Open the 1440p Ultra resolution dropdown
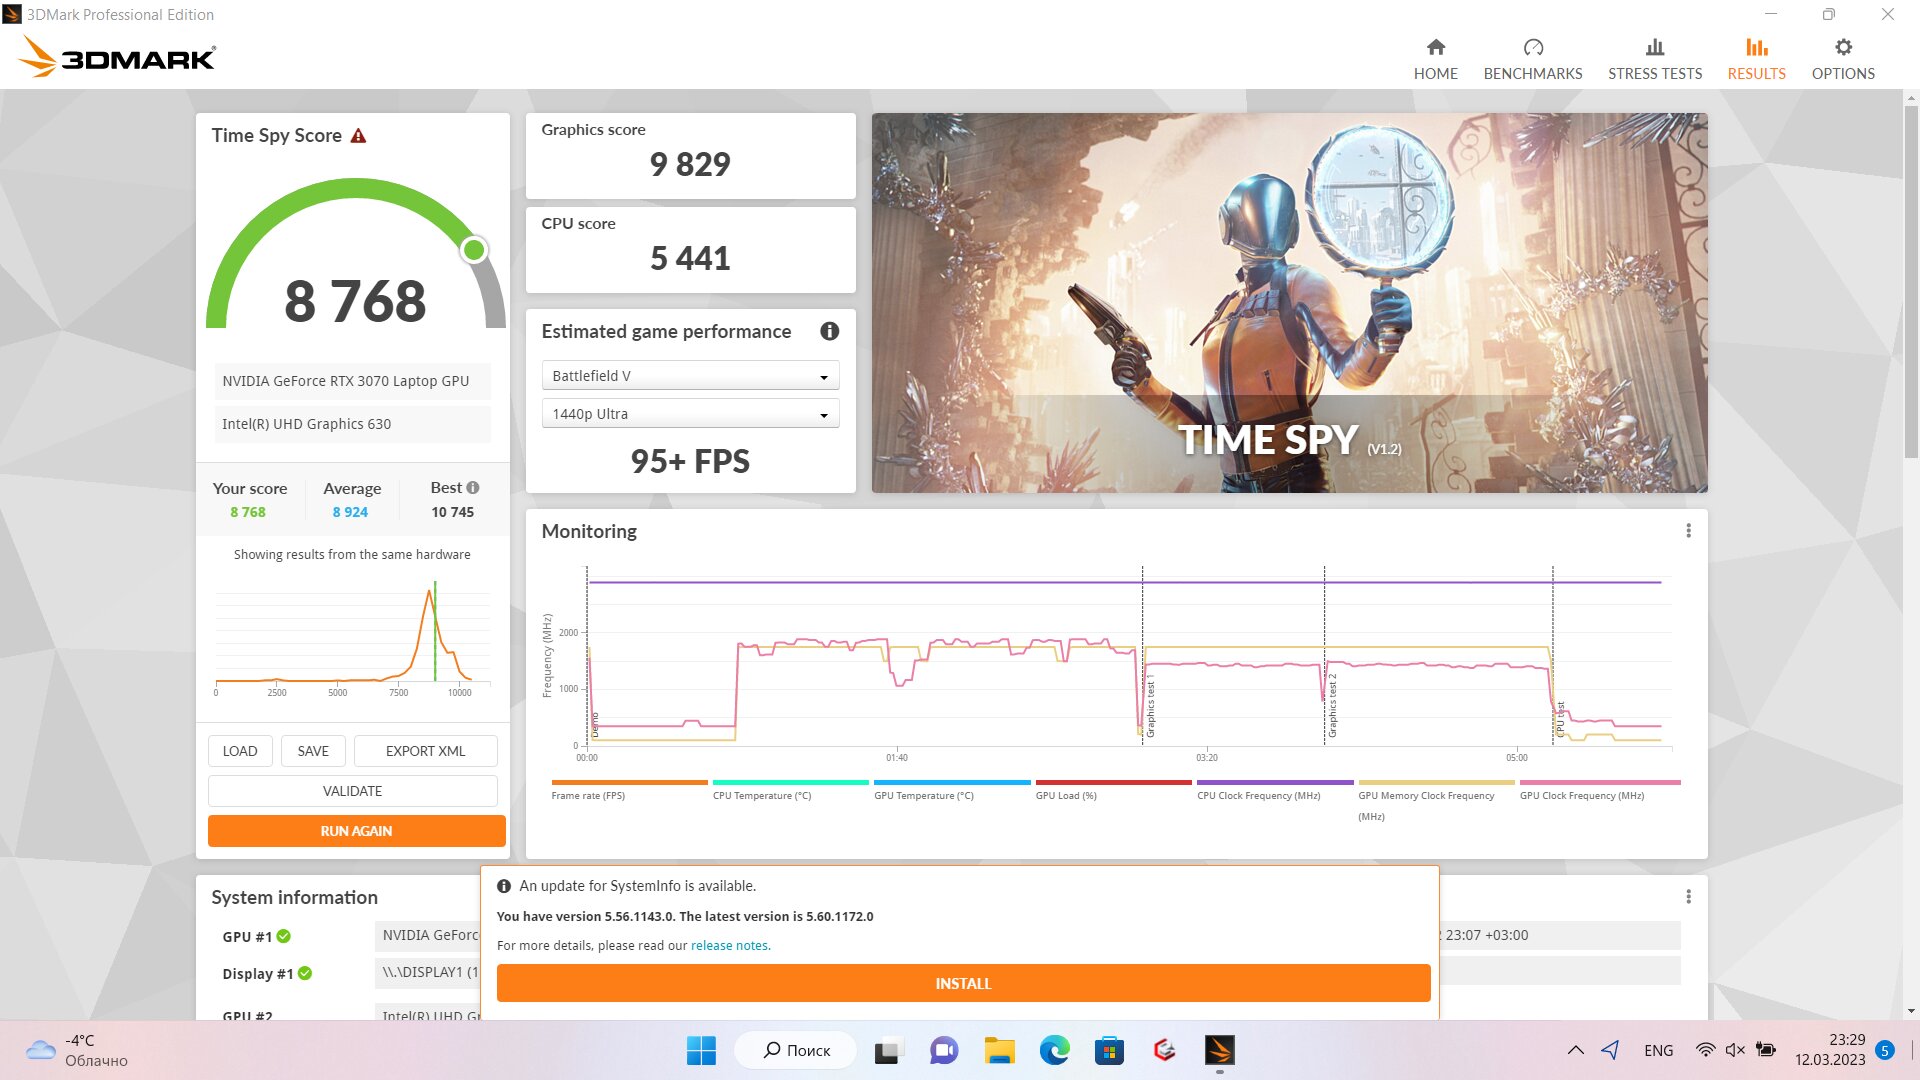Screen dimensions: 1920x1080 [690, 414]
